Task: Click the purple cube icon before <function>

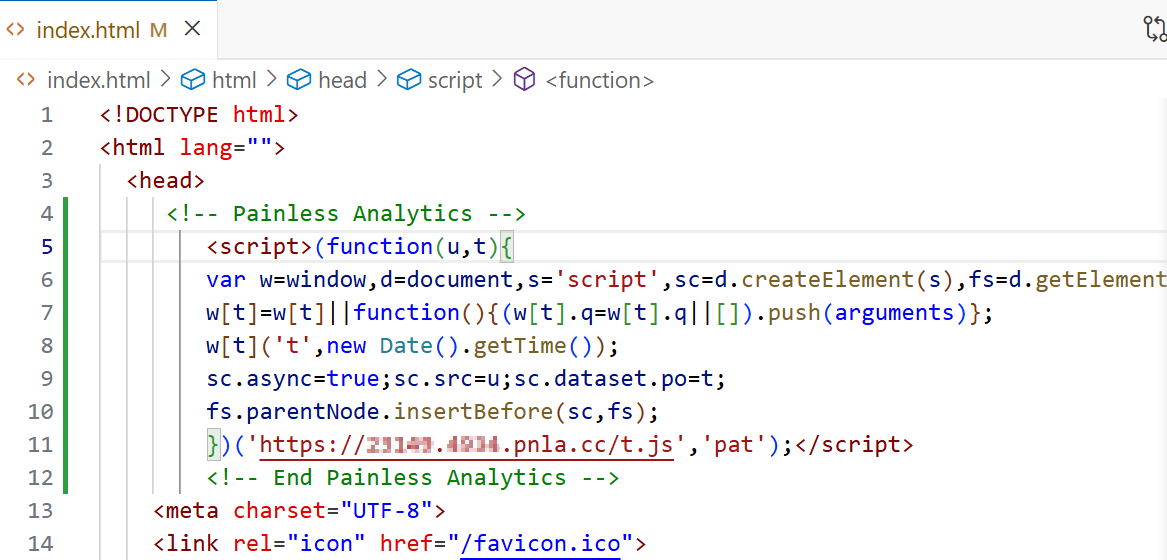Action: (525, 80)
